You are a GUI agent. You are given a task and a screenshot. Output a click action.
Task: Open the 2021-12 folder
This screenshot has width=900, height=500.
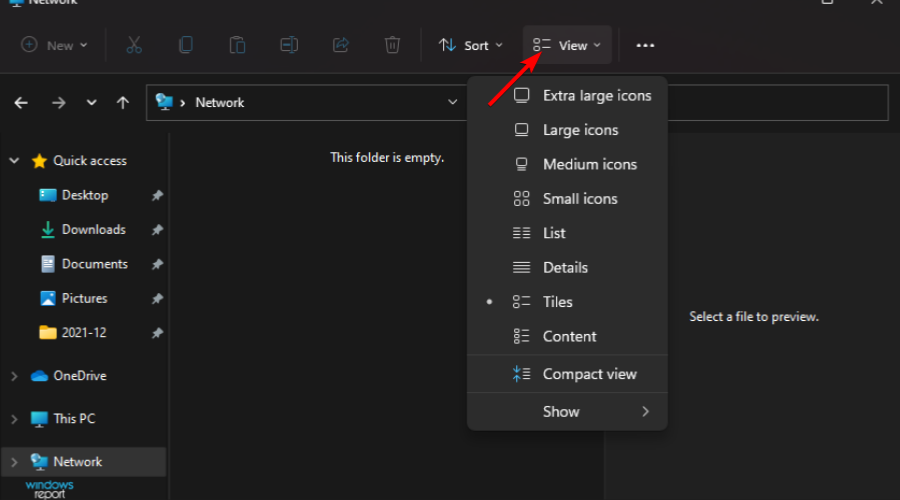click(x=84, y=333)
